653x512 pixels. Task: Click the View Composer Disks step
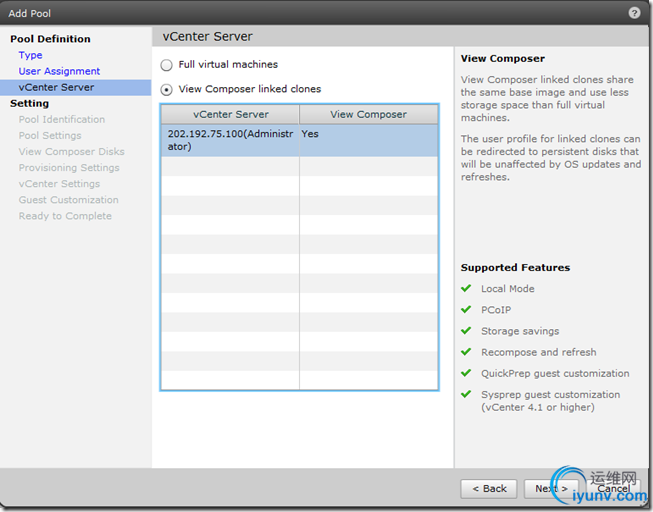[72, 152]
